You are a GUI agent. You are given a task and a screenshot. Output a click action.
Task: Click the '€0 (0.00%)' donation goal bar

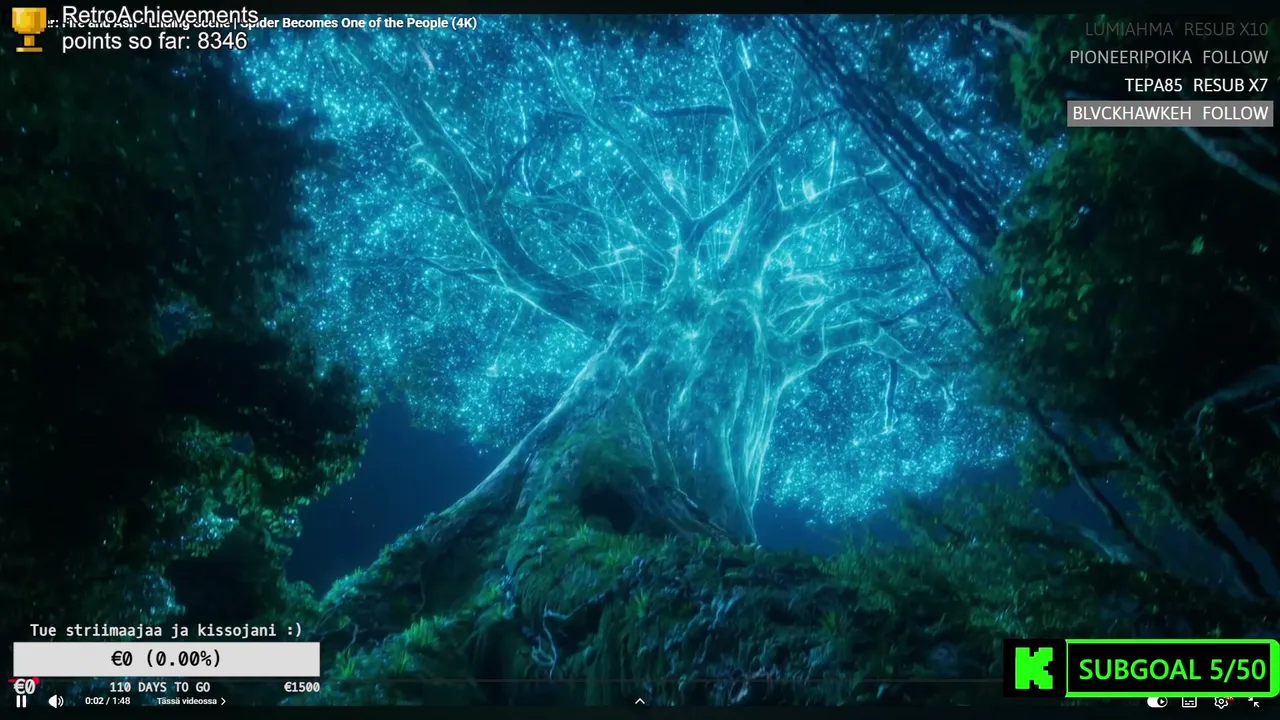[166, 659]
